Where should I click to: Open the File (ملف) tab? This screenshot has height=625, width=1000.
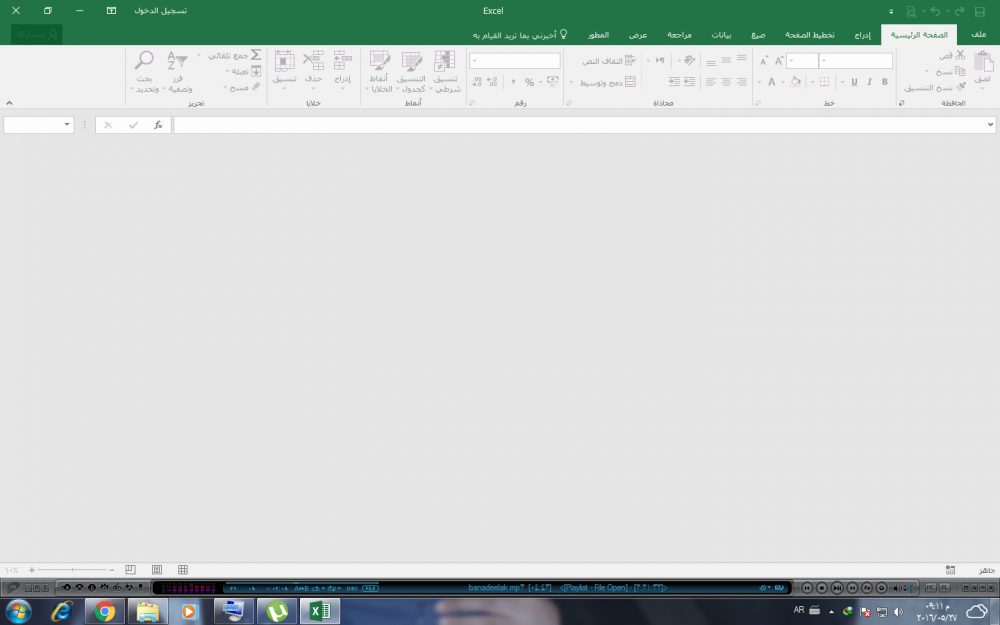click(978, 34)
